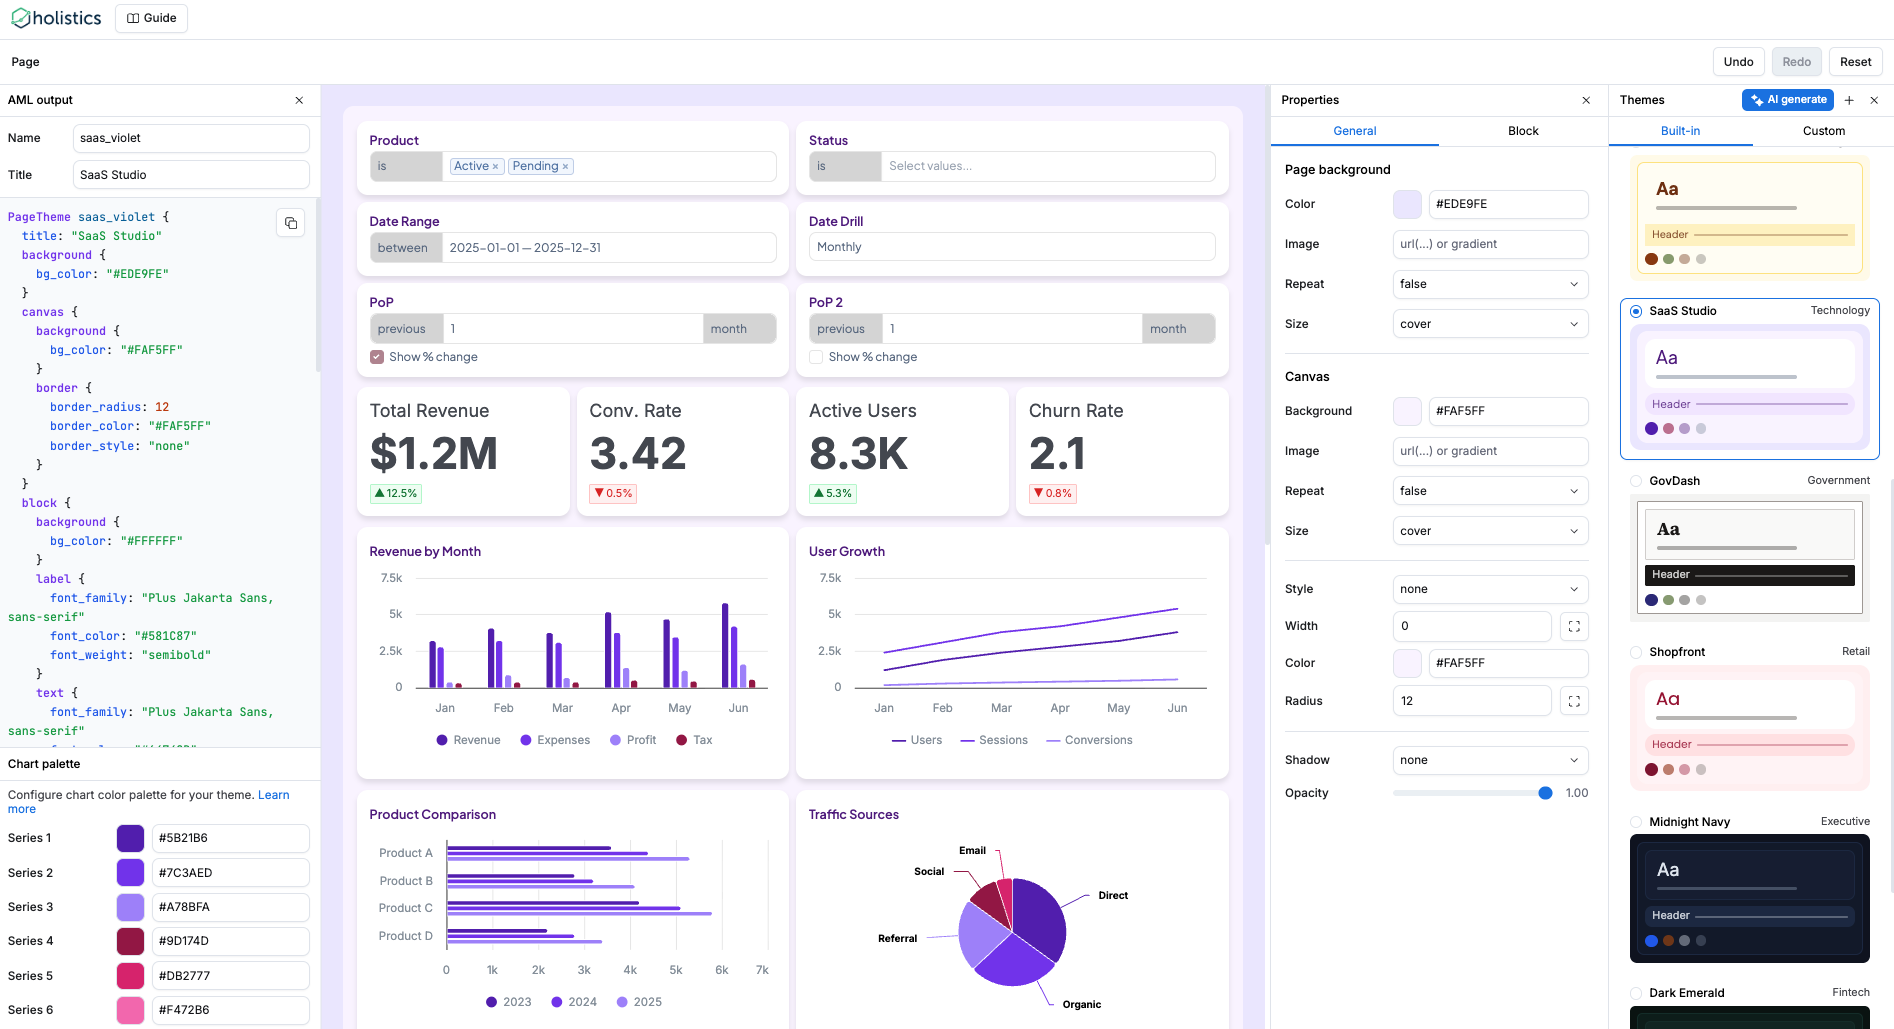Close the AML output panel

[299, 100]
